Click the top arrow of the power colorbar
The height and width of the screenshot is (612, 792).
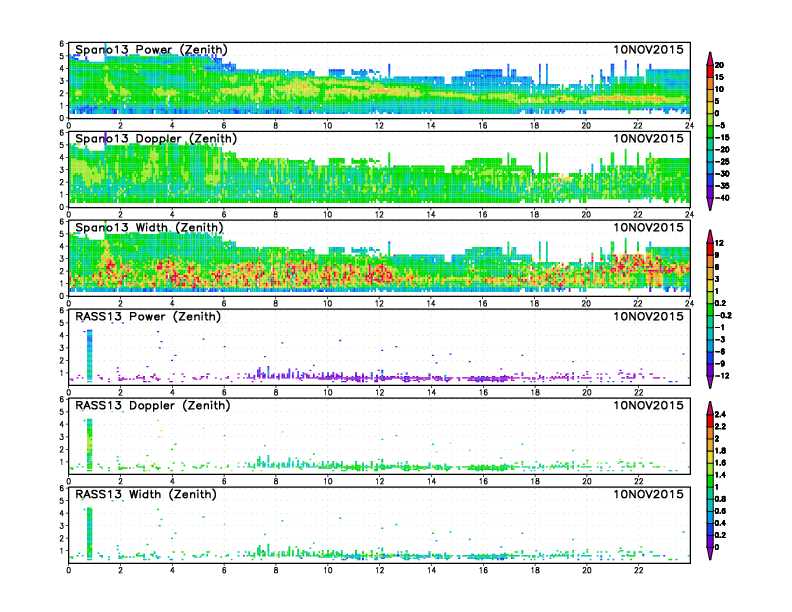click(710, 54)
